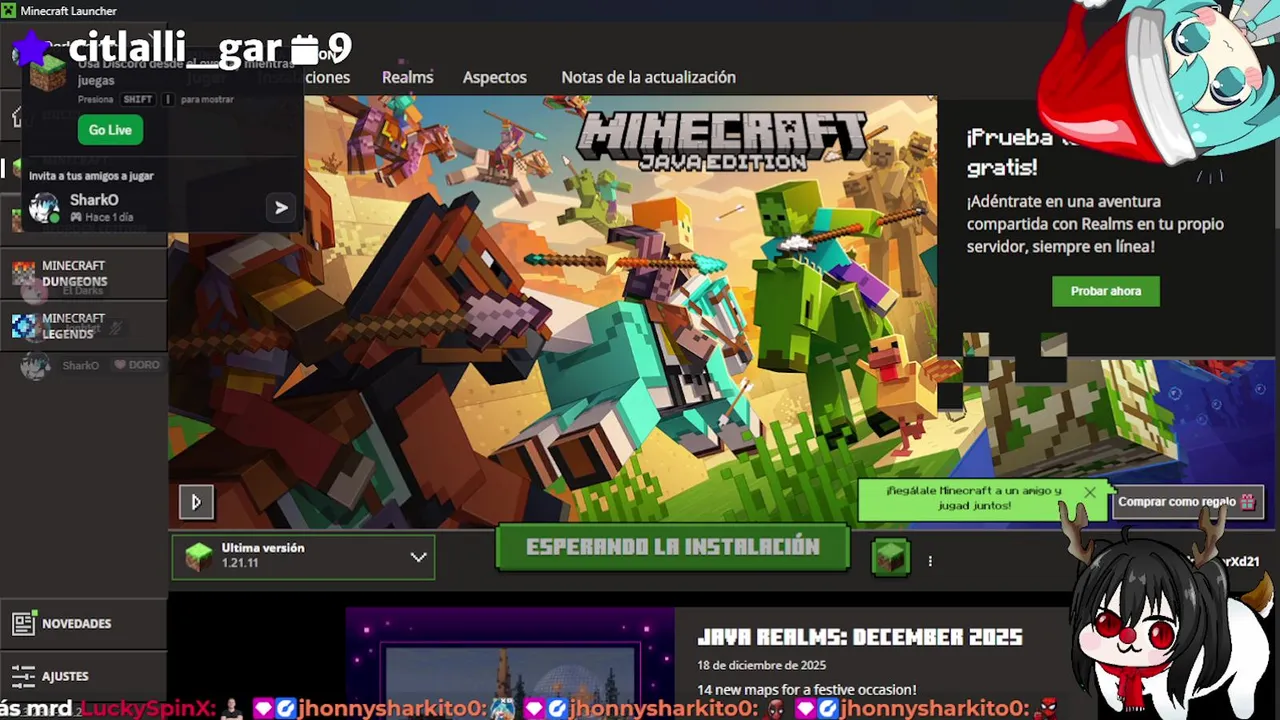Click the Novedades newspaper icon
This screenshot has height=720, width=1280.
[24, 623]
